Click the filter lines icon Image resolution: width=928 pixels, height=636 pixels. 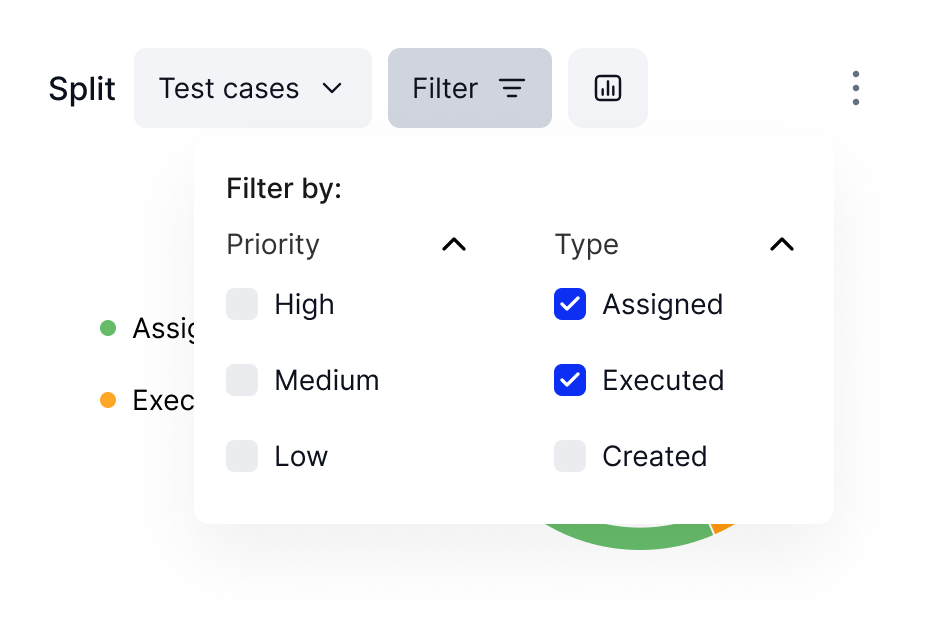pyautogui.click(x=512, y=88)
